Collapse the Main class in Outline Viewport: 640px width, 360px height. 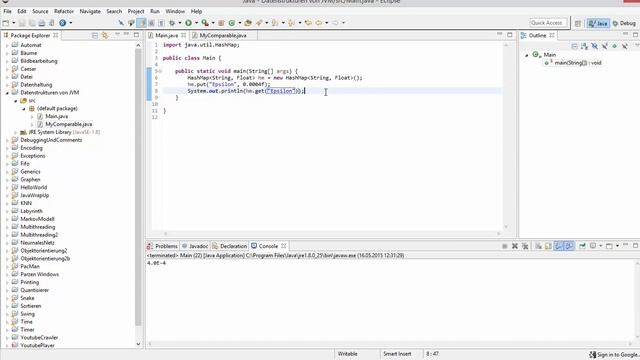click(527, 55)
